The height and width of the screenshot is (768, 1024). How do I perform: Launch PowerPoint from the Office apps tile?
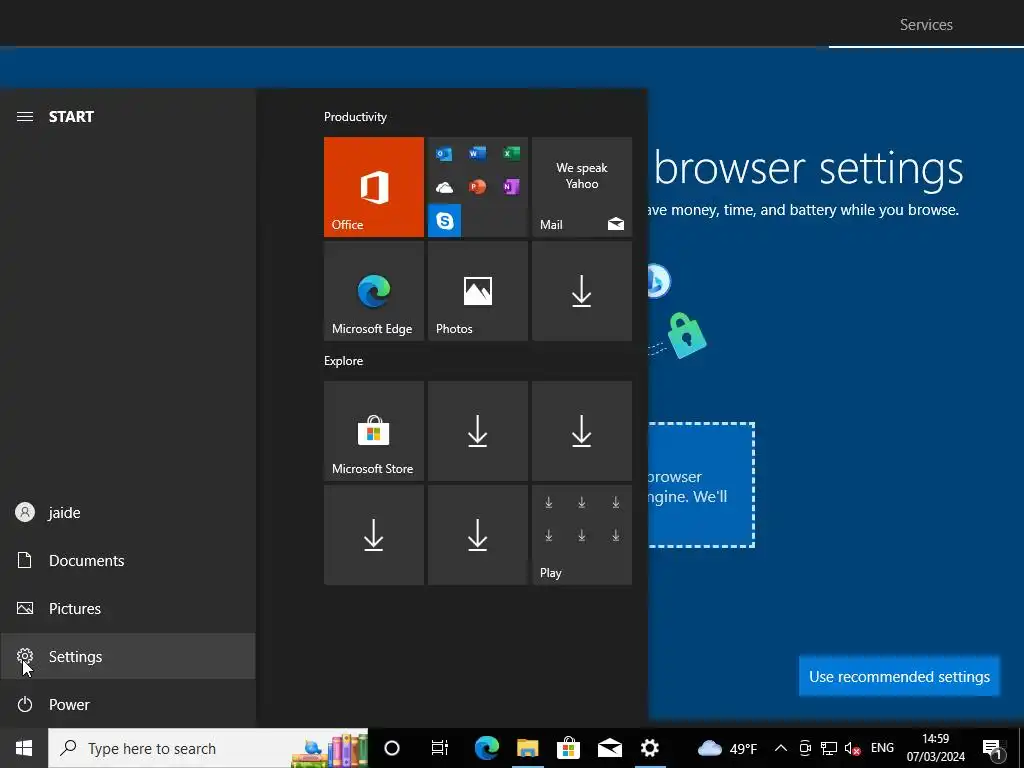click(477, 187)
